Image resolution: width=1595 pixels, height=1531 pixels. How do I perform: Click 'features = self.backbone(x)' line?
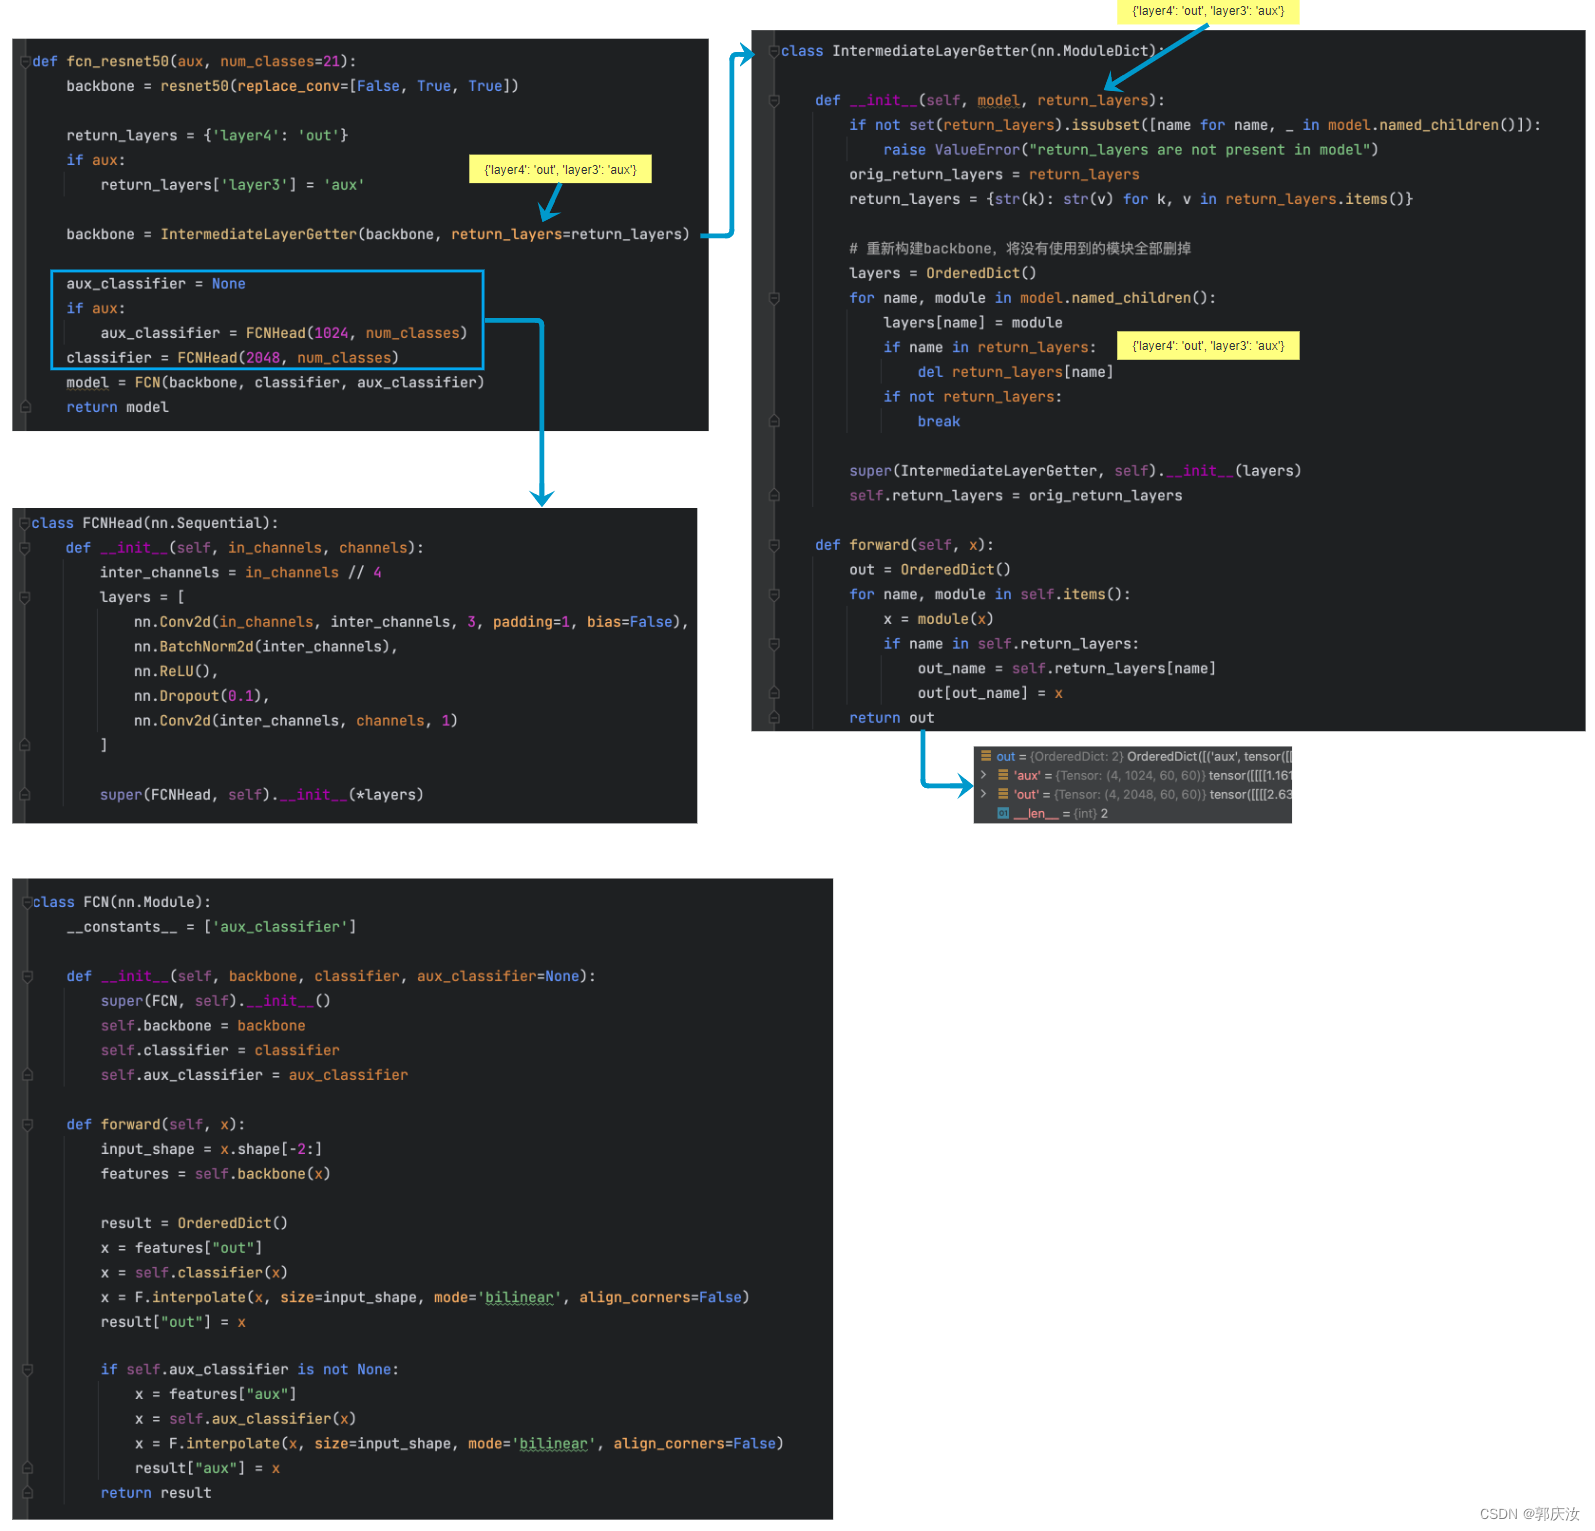tap(215, 1174)
